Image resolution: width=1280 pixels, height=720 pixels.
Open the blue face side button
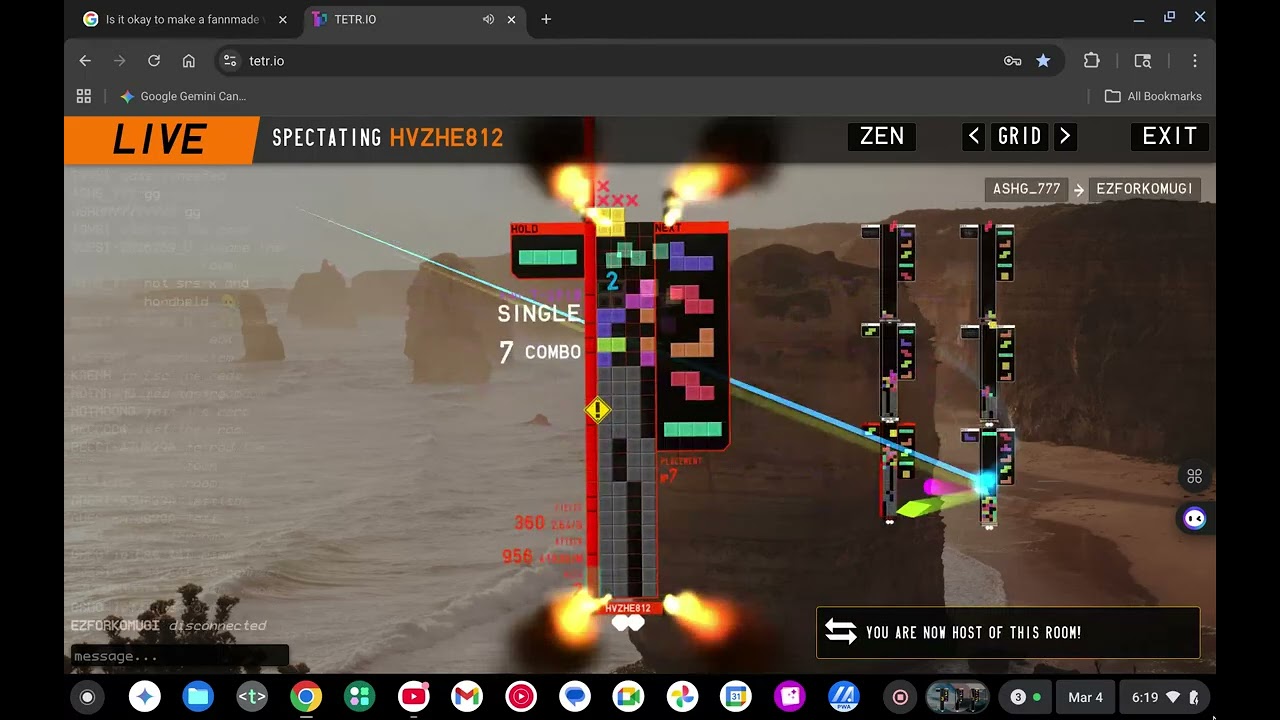[1194, 518]
